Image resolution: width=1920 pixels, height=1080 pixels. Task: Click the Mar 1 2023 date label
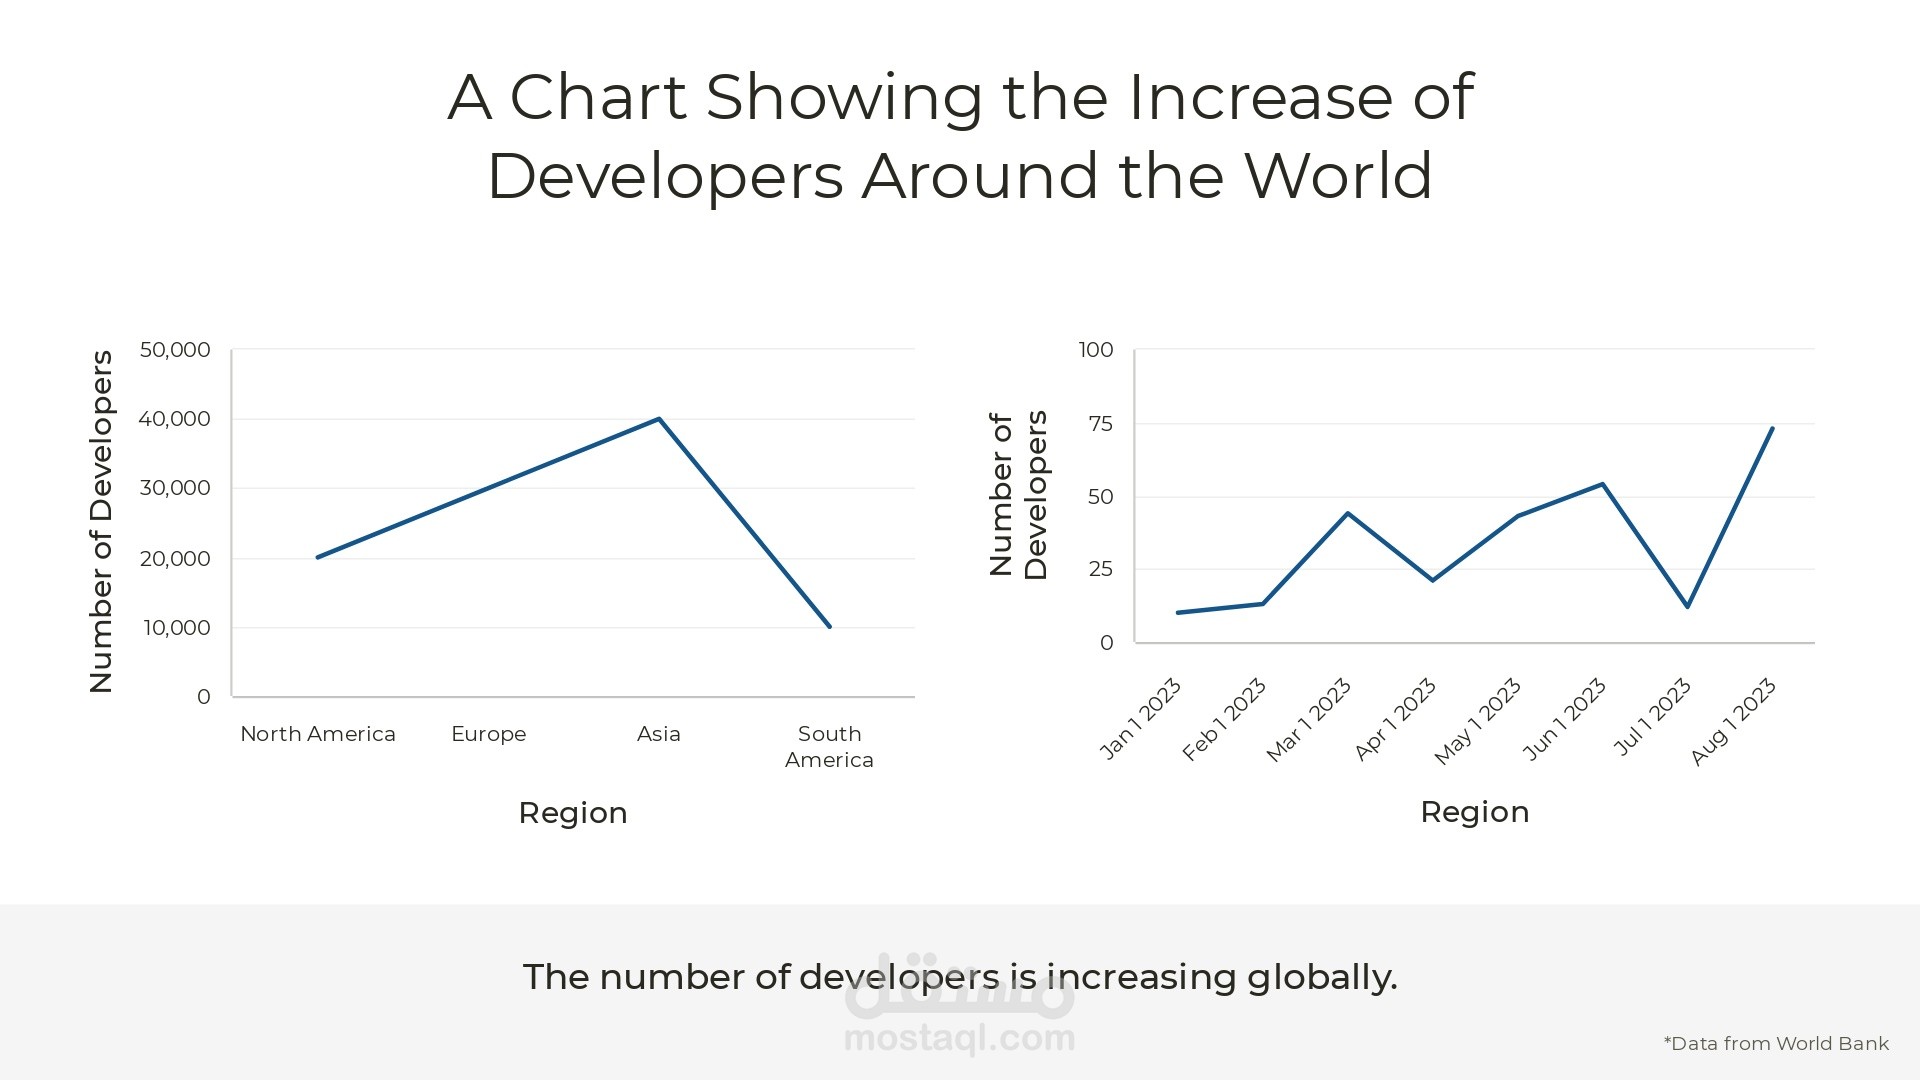pyautogui.click(x=1309, y=720)
